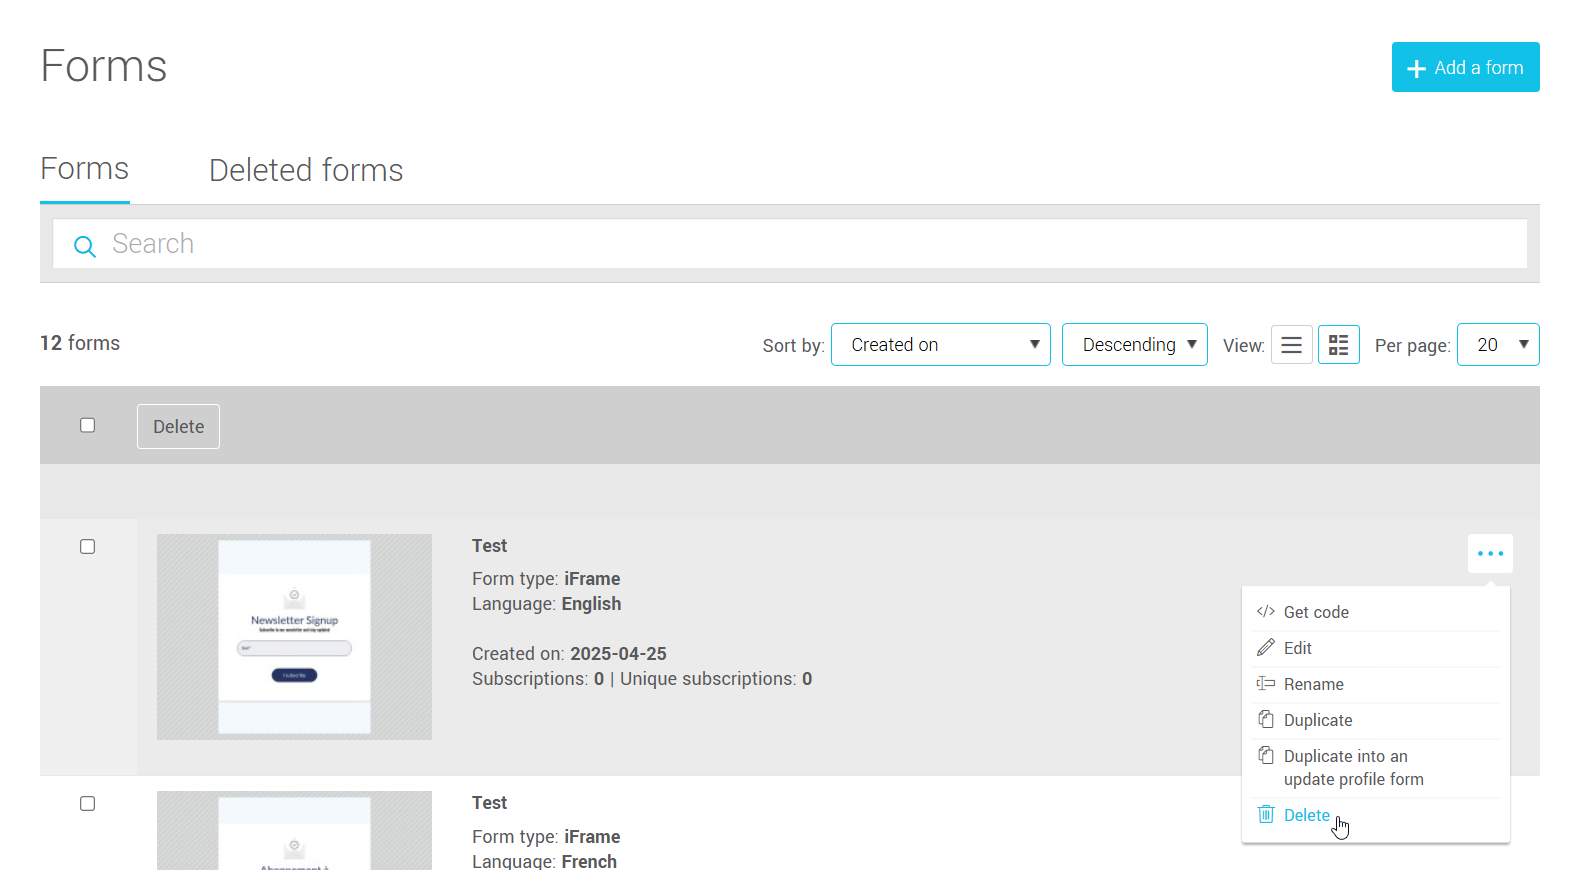Open the three-dots actions menu
Image resolution: width=1595 pixels, height=870 pixels.
tap(1489, 554)
